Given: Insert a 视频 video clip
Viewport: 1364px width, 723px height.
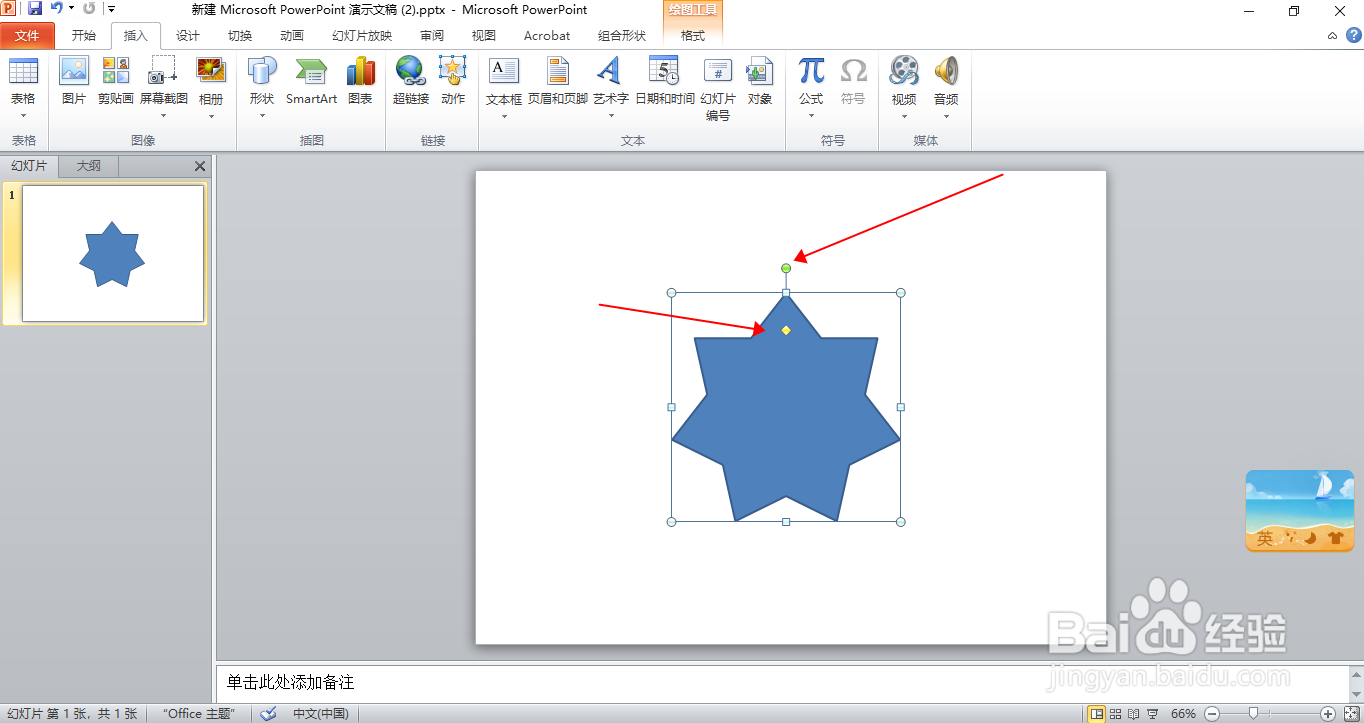Looking at the screenshot, I should coord(904,72).
